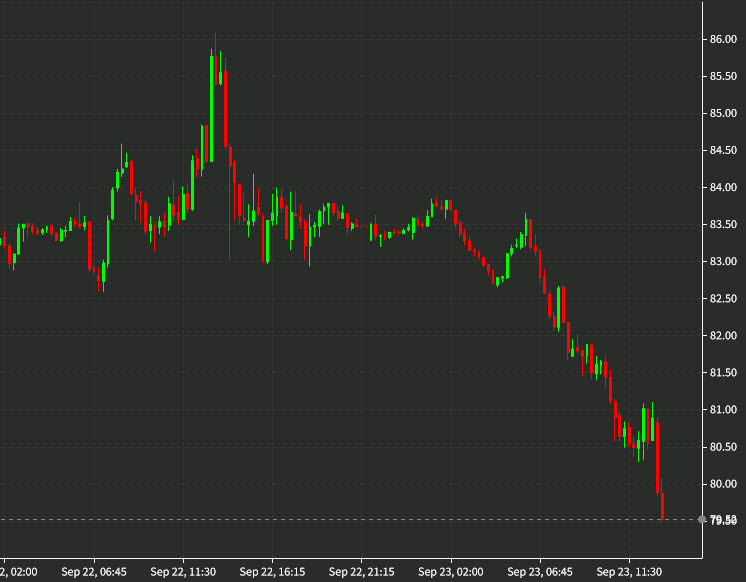Click the 85.50 price axis label
Viewport: 746px width, 582px height.
[723, 76]
